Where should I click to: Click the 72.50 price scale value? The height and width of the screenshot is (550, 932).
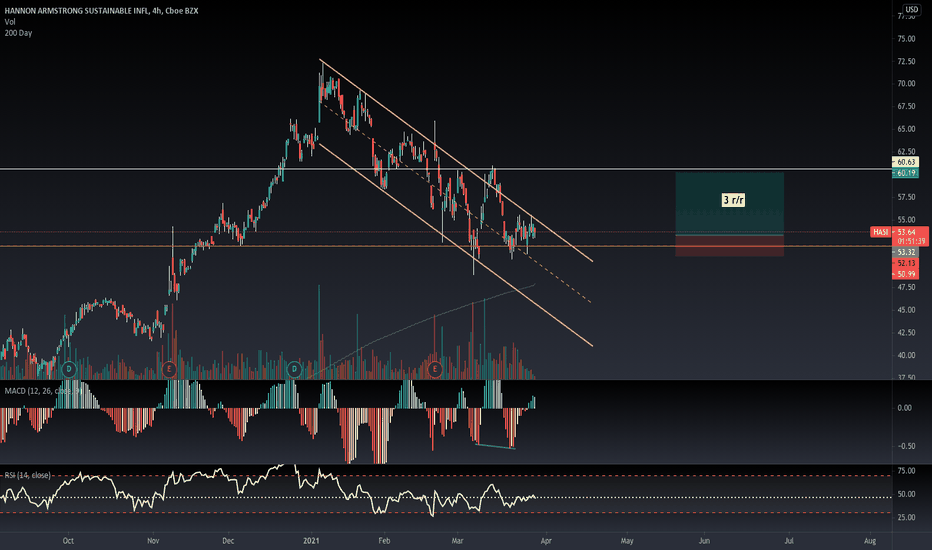tap(906, 61)
